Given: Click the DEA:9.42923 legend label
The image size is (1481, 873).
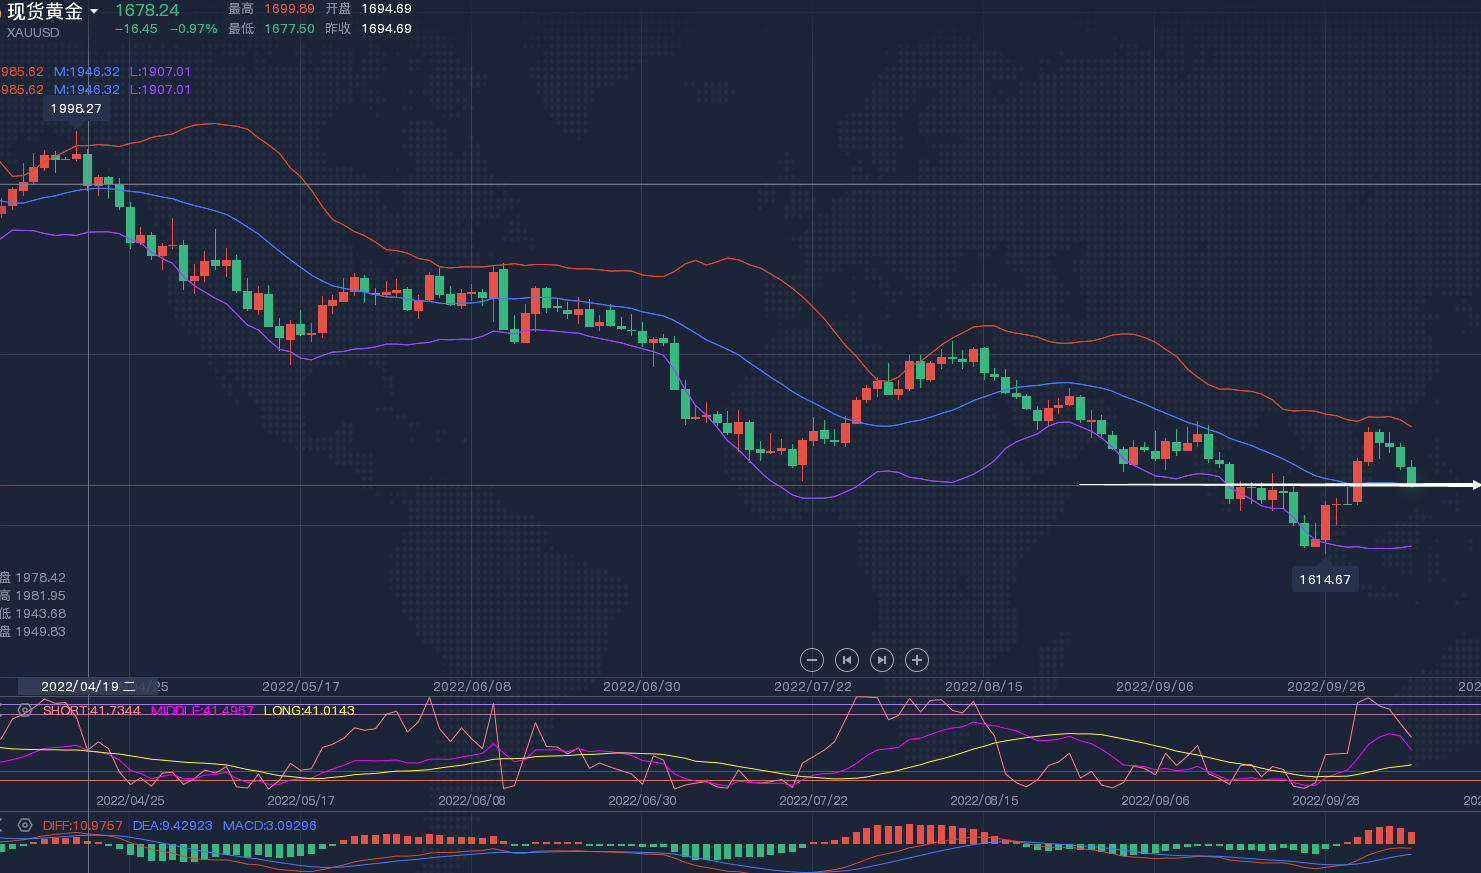Looking at the screenshot, I should coord(172,826).
